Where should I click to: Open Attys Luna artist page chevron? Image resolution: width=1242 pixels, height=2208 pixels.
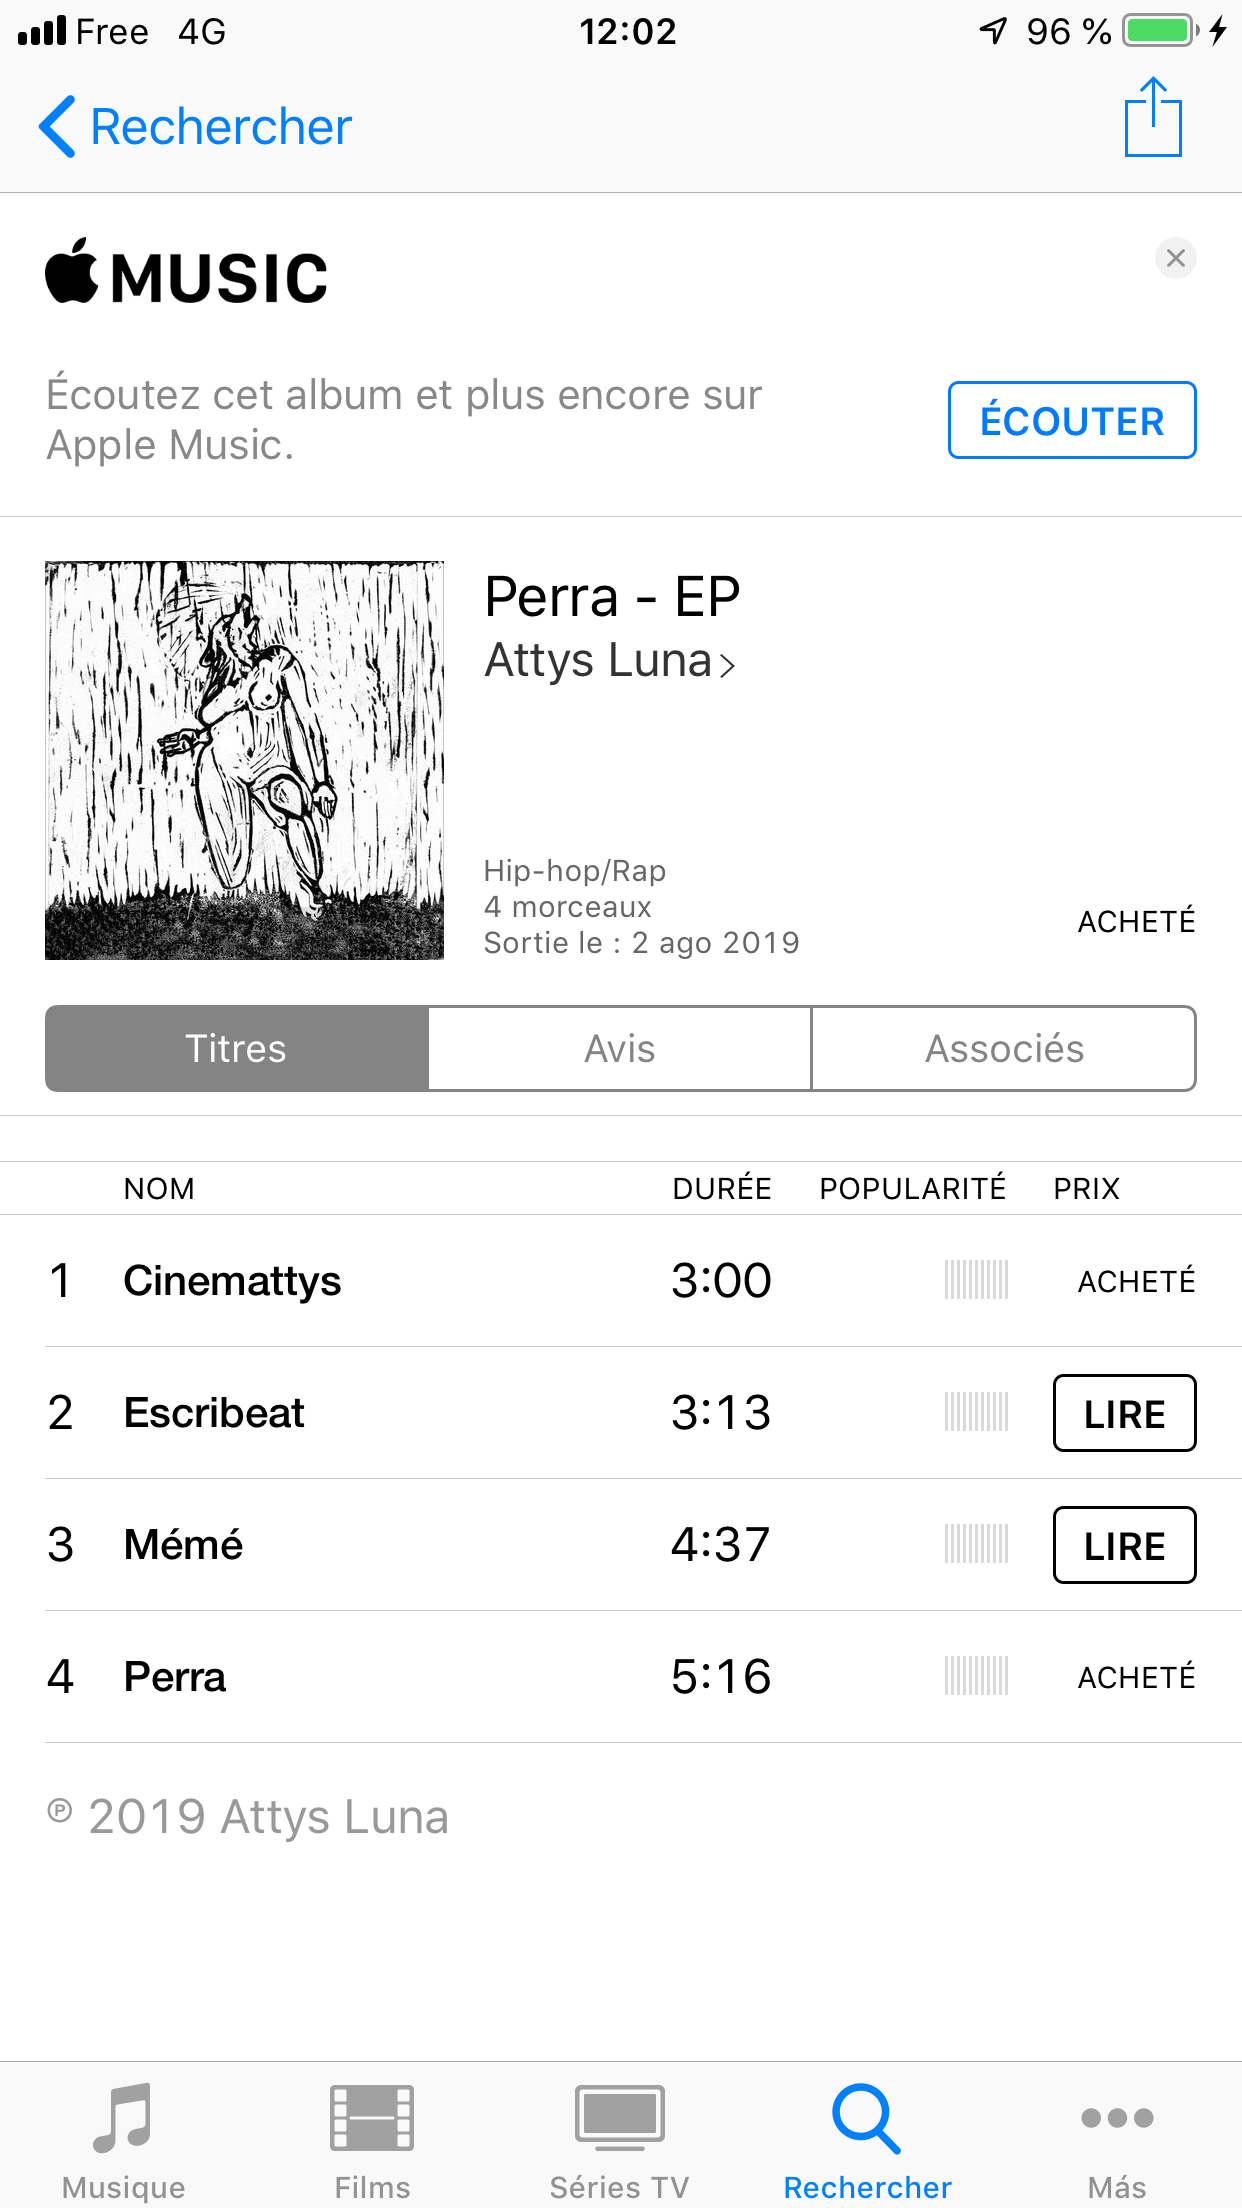click(727, 665)
